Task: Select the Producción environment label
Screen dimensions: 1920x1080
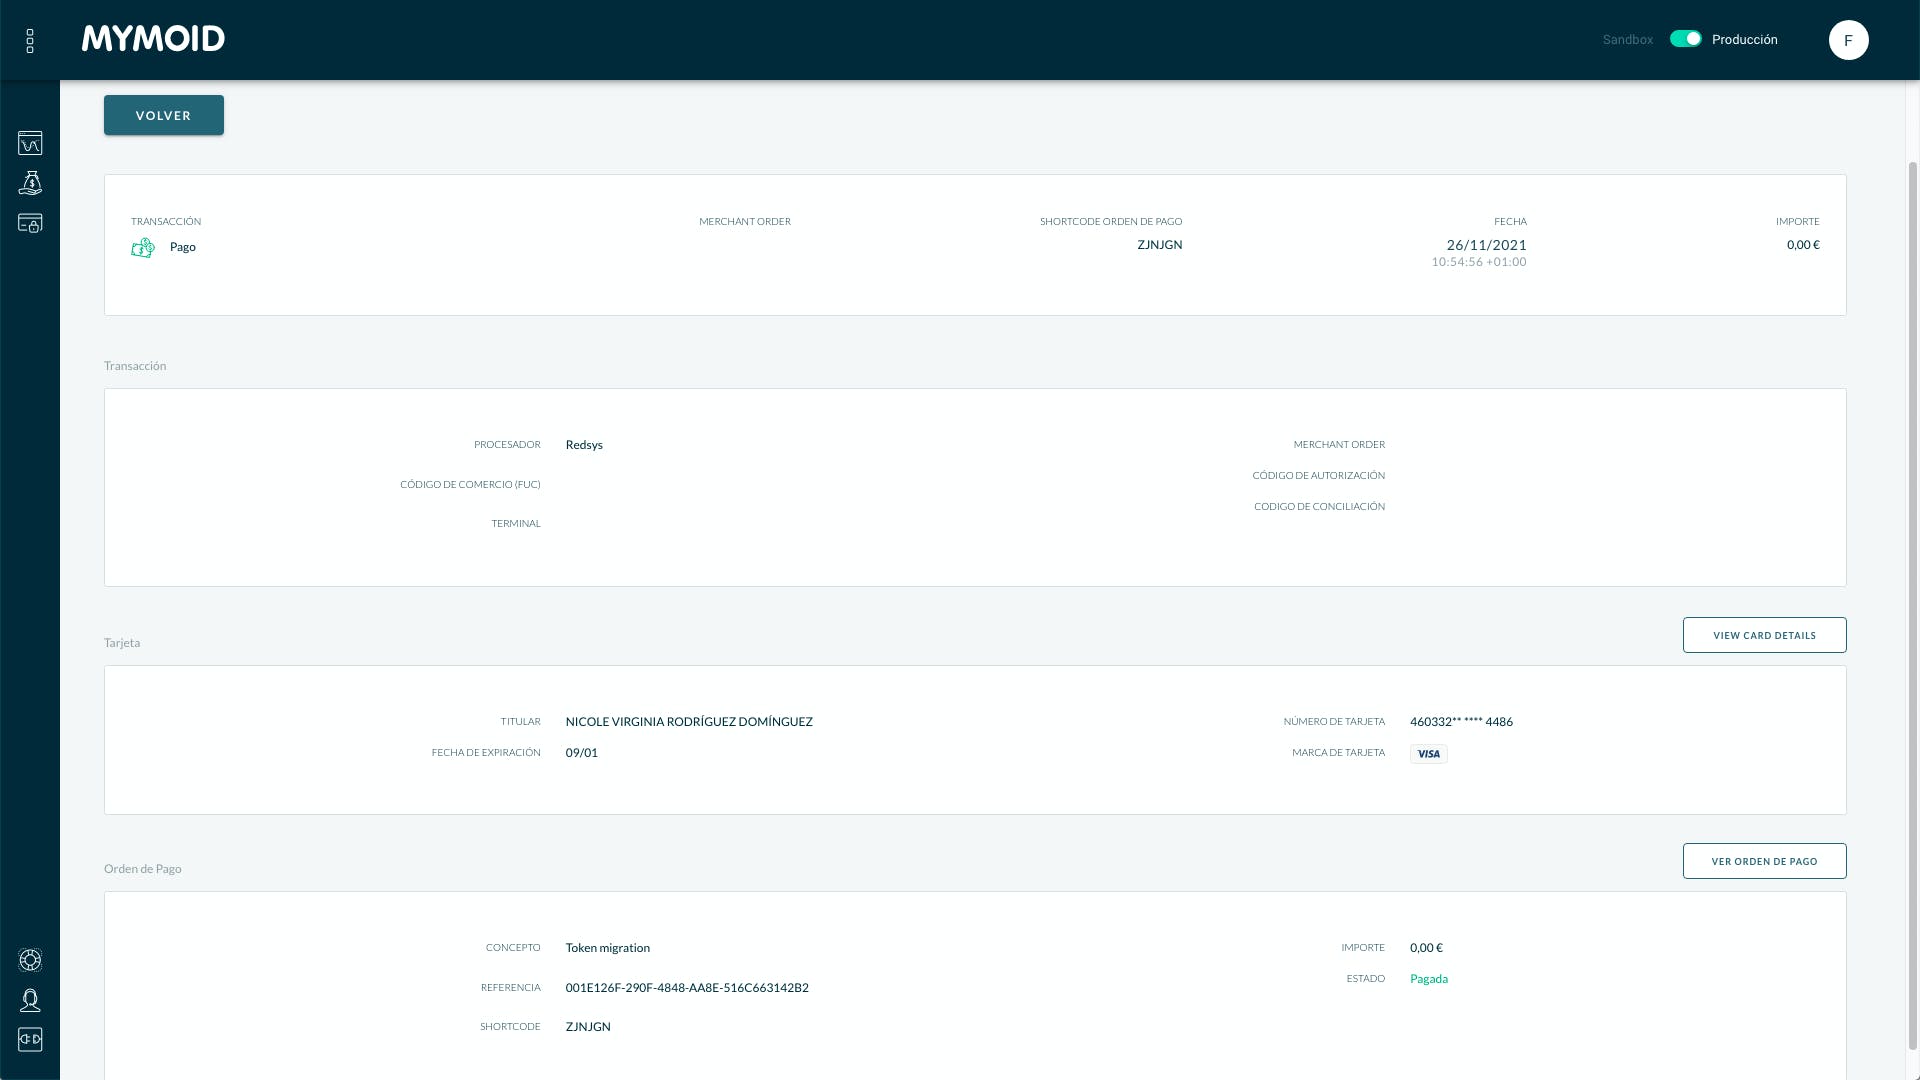Action: pyautogui.click(x=1744, y=40)
